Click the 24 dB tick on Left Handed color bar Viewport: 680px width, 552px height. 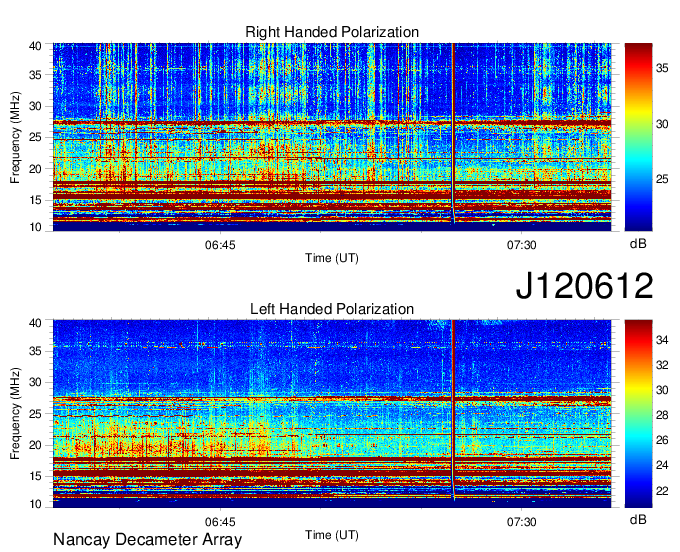click(x=662, y=465)
